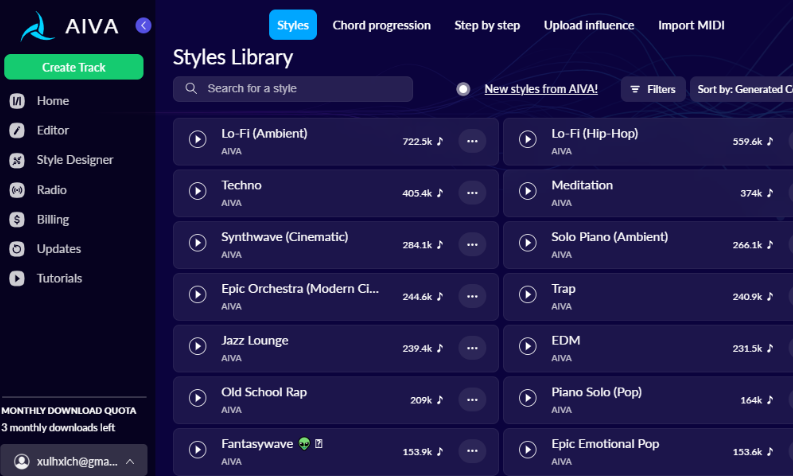Click the search magnifier icon
This screenshot has width=793, height=476.
pyautogui.click(x=191, y=89)
